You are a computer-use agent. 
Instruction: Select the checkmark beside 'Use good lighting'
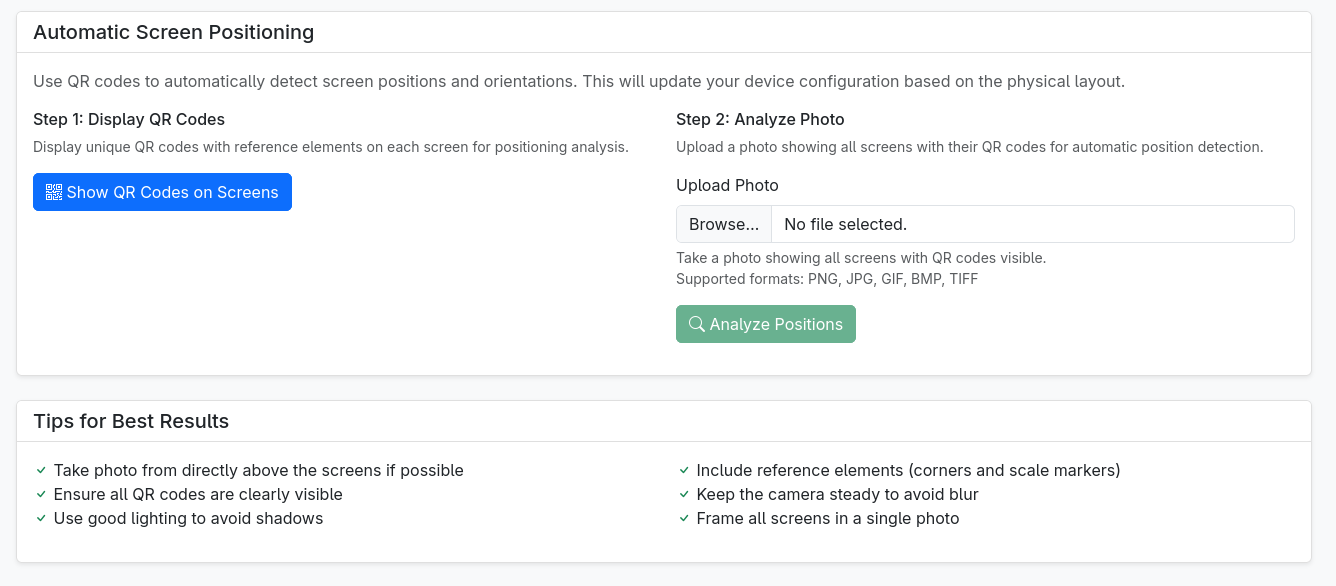click(x=41, y=518)
